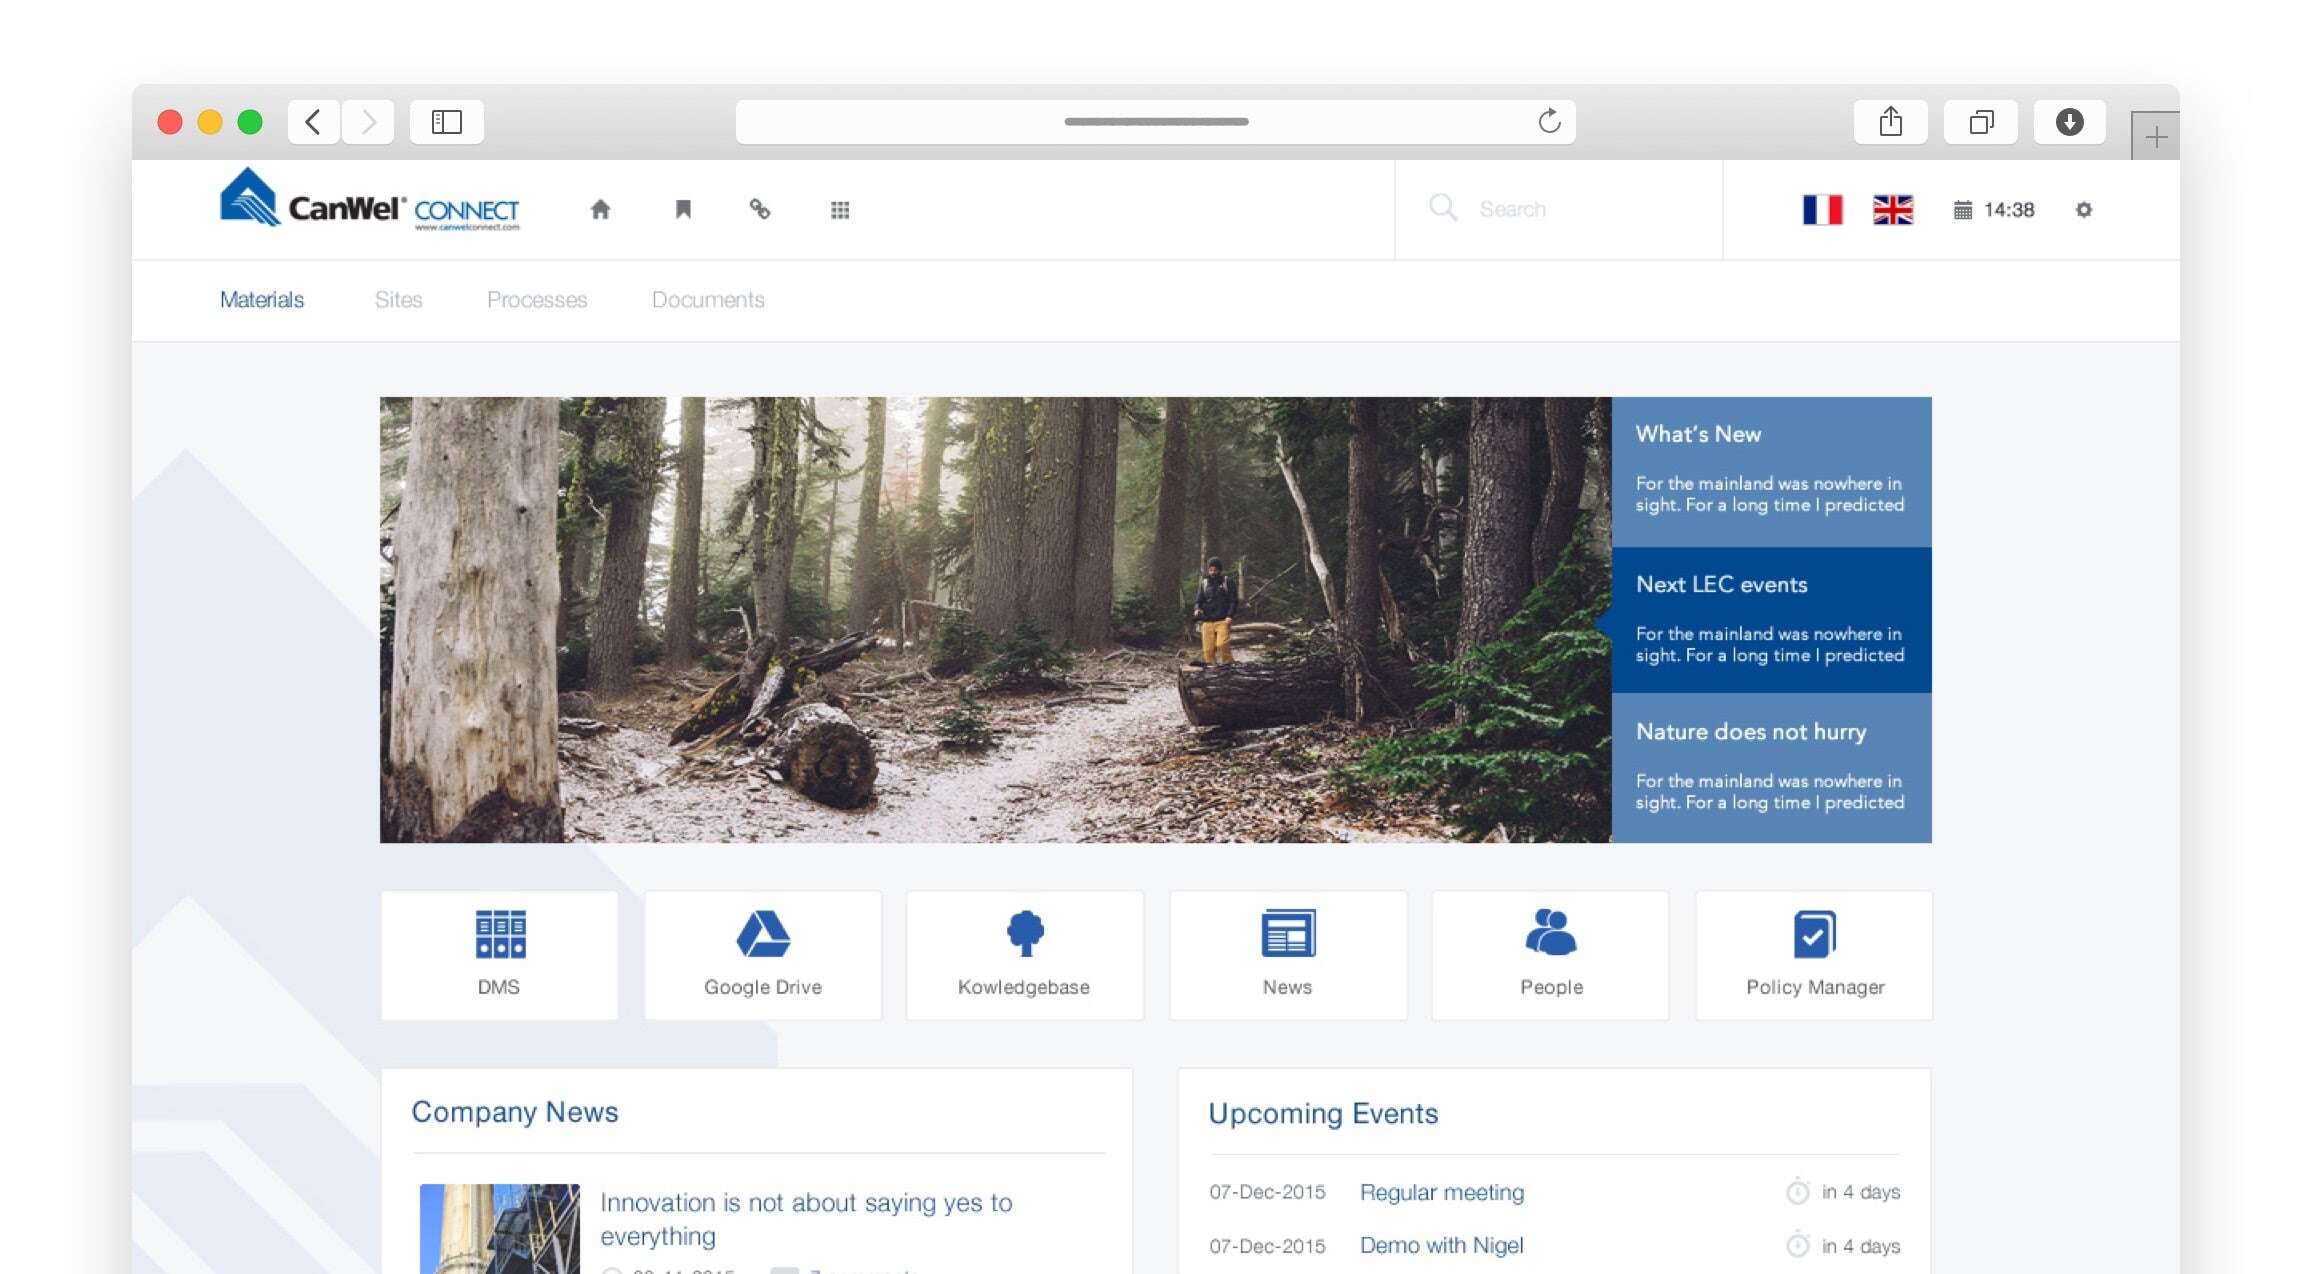Open the apps grid icon
Viewport: 2314px width, 1274px height.
840,210
